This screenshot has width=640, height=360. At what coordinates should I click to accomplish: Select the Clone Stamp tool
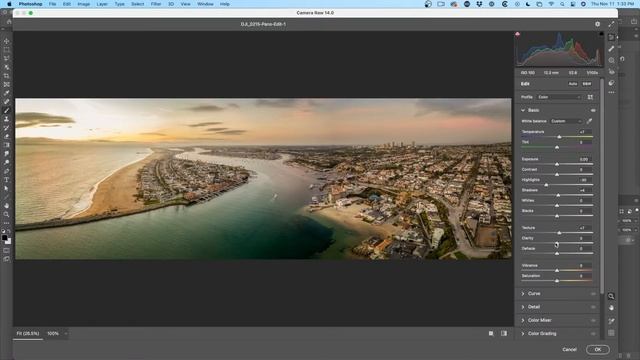click(x=7, y=119)
